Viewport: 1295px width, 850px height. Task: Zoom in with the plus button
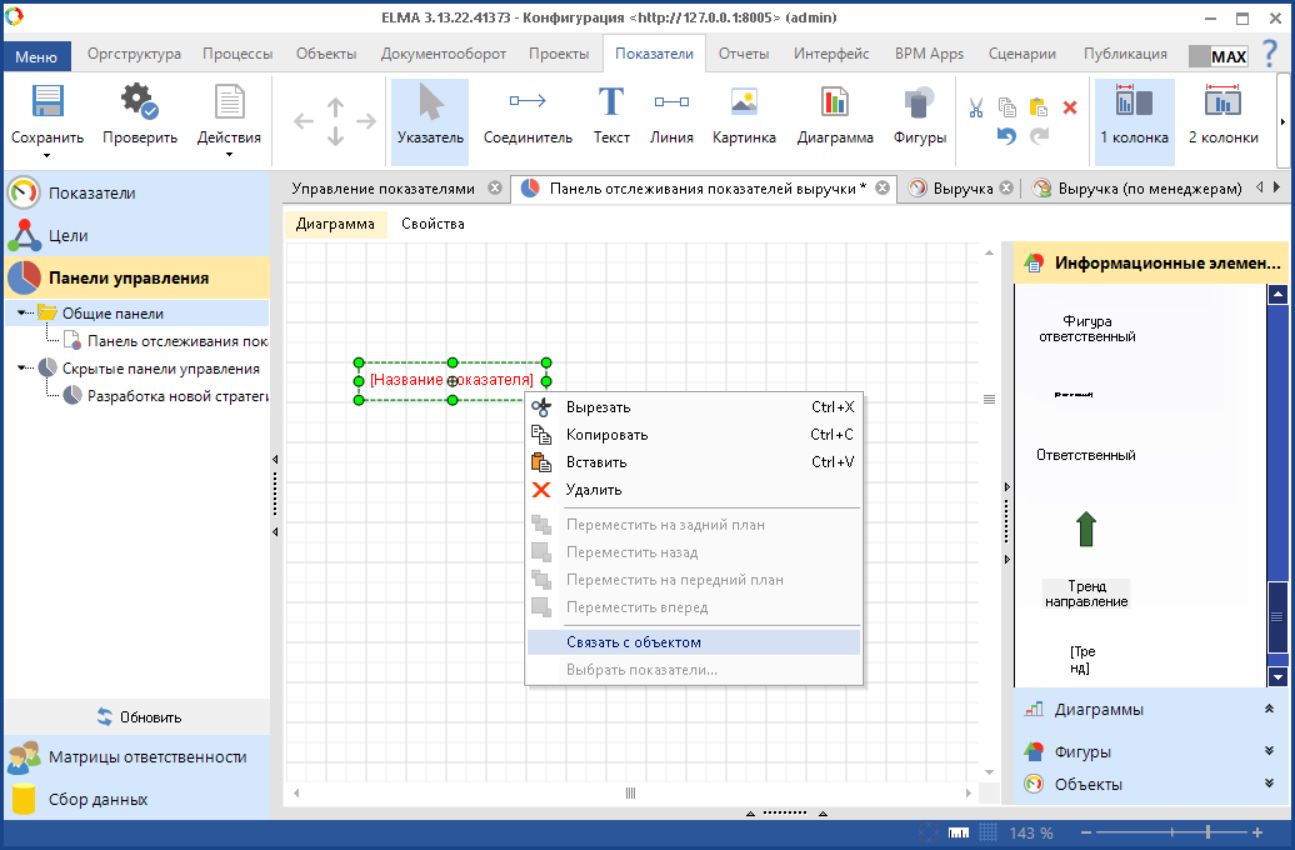coord(1257,832)
